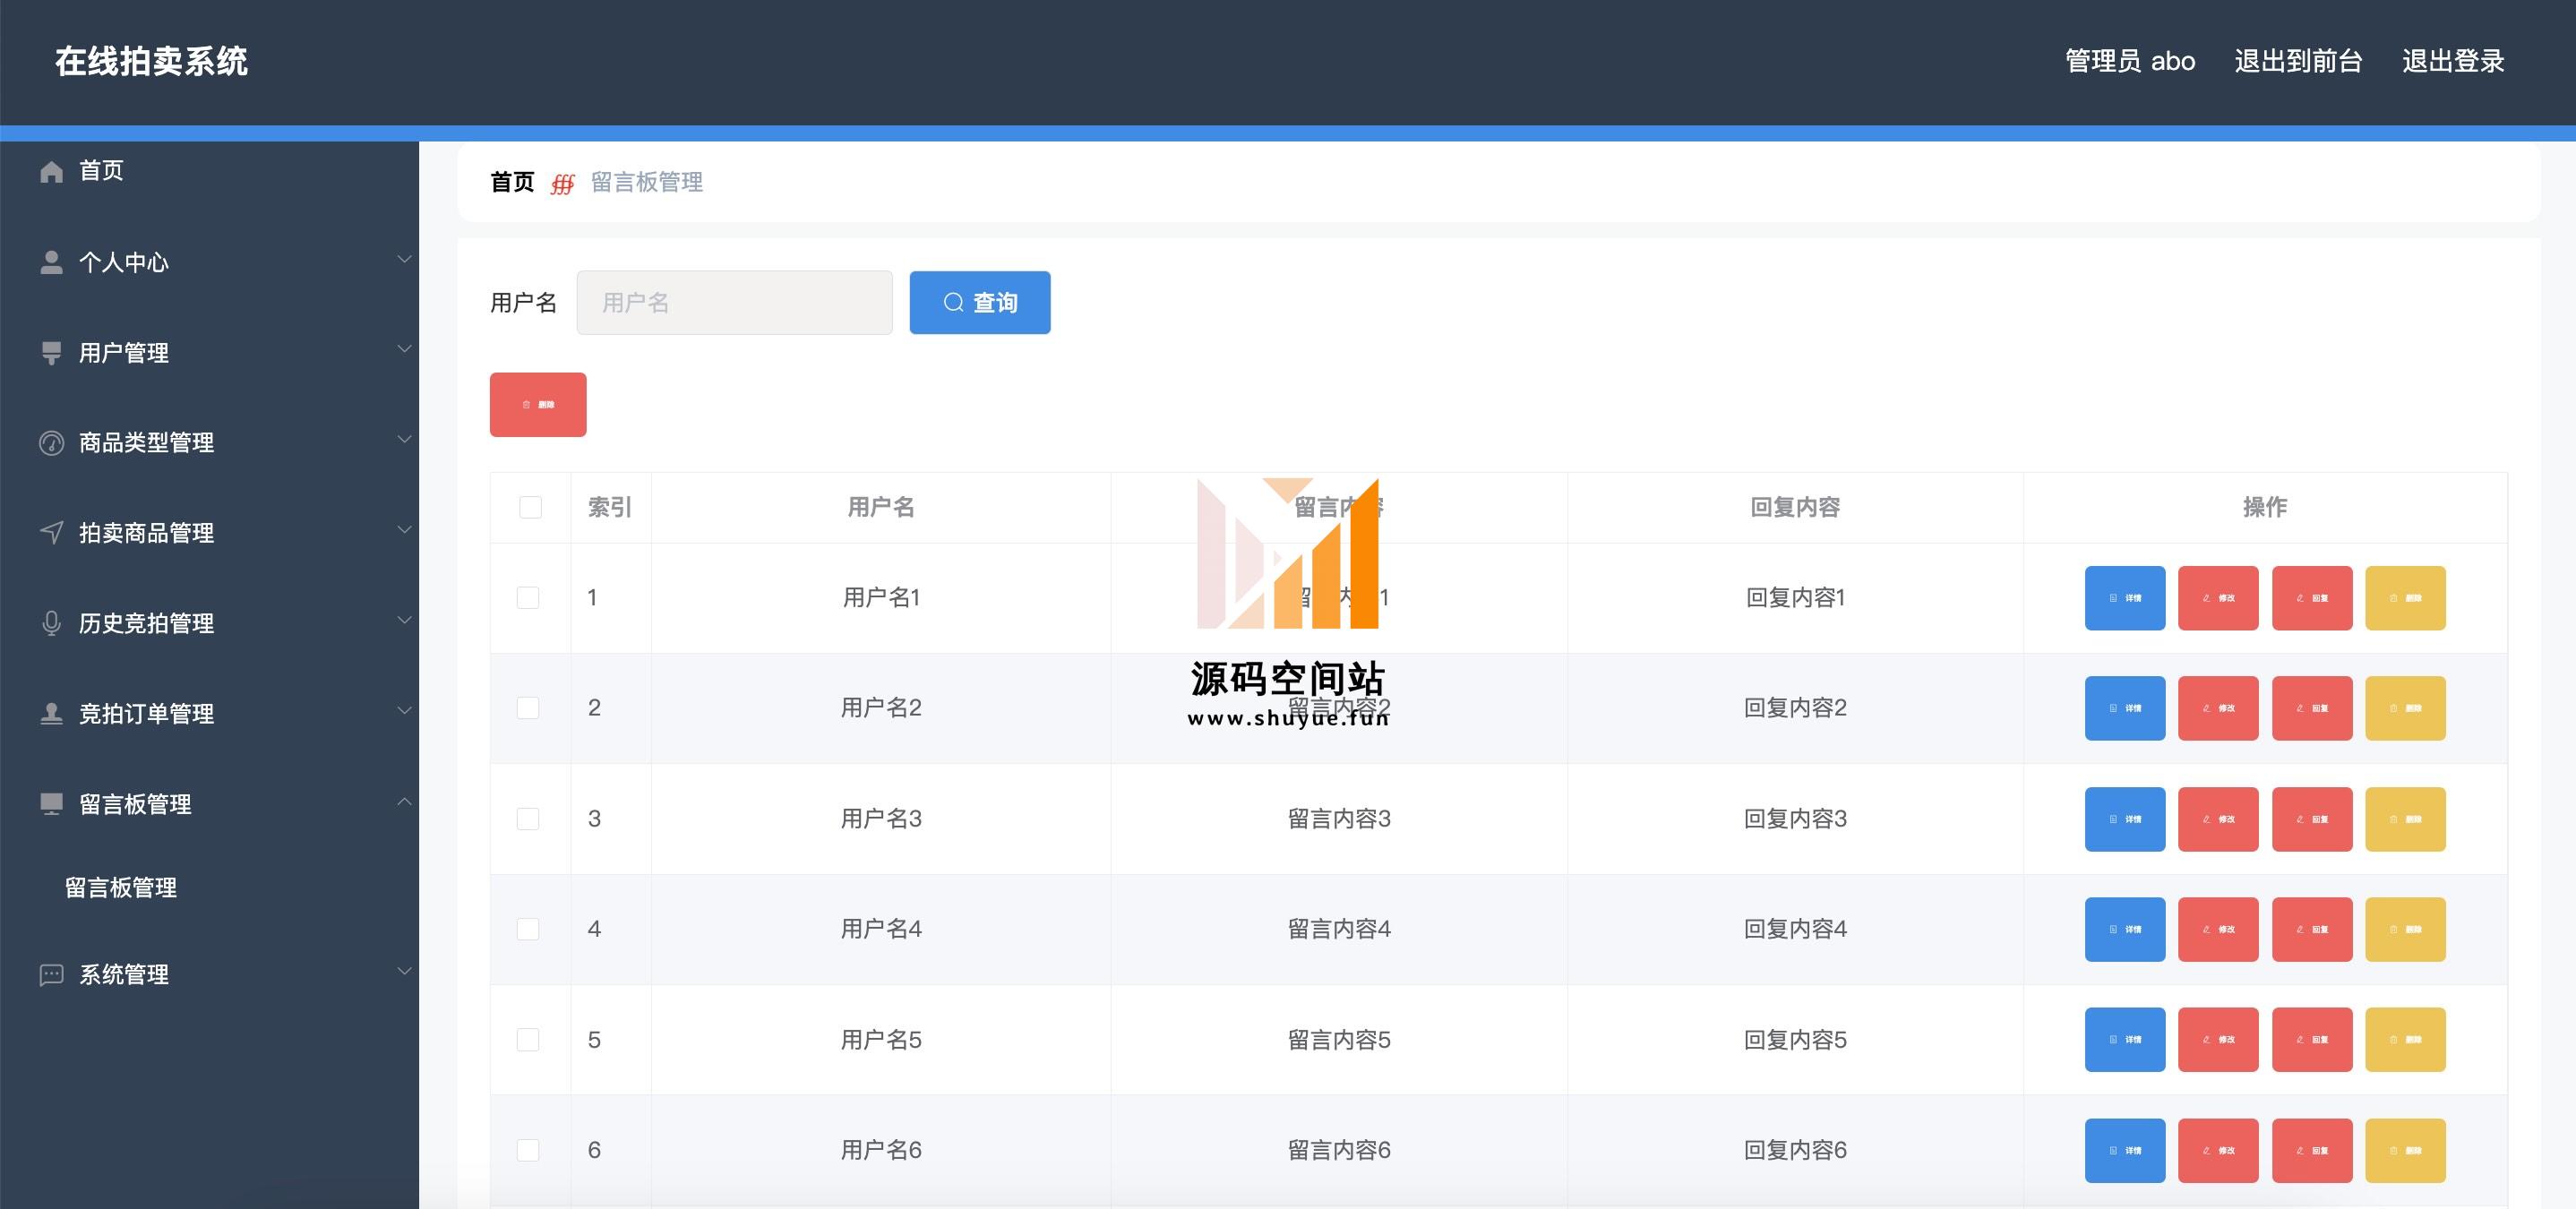The image size is (2576, 1209).
Task: Check the checkbox for row 3
Action: [528, 819]
